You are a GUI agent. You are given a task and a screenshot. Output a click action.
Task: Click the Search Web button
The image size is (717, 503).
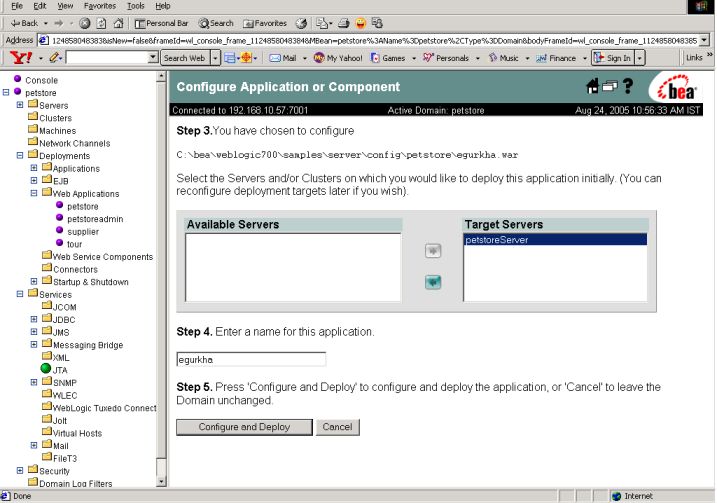pos(185,58)
